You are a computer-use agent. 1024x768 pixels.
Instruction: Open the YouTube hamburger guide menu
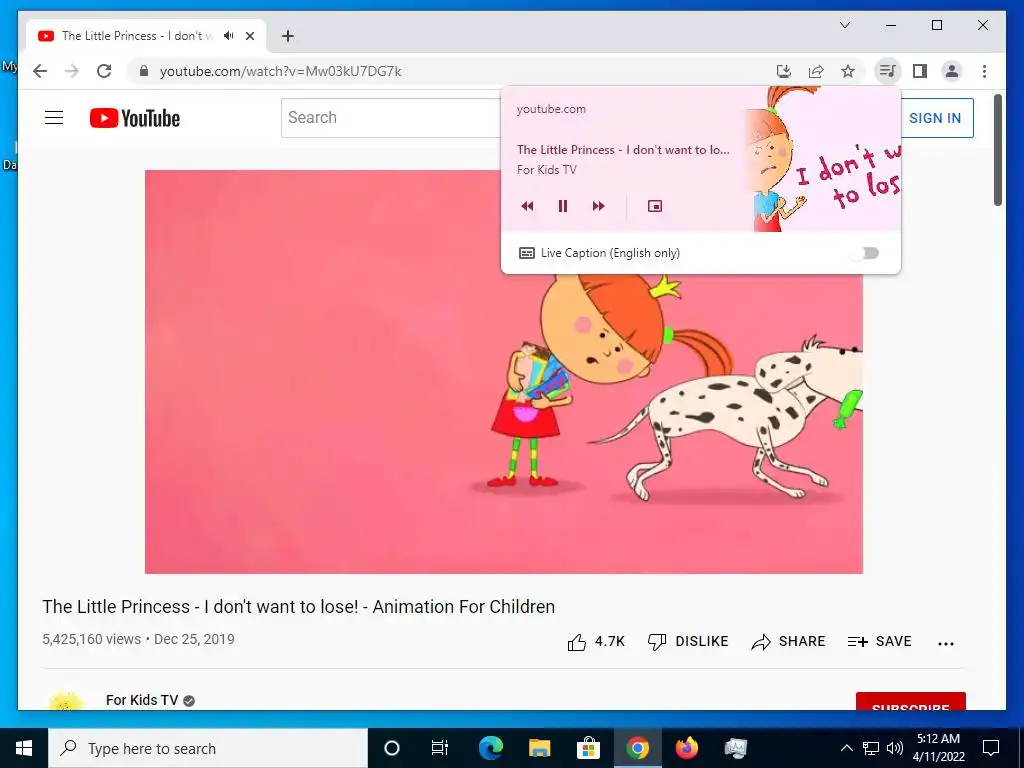pyautogui.click(x=54, y=118)
